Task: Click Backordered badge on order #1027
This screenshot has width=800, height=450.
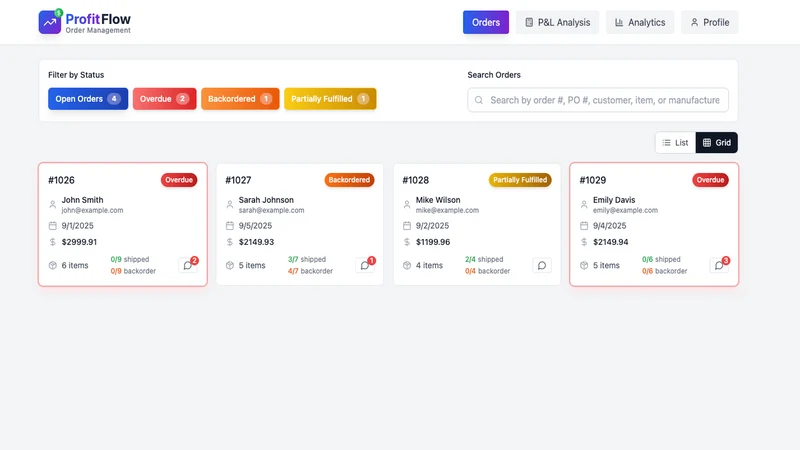Action: 349,180
